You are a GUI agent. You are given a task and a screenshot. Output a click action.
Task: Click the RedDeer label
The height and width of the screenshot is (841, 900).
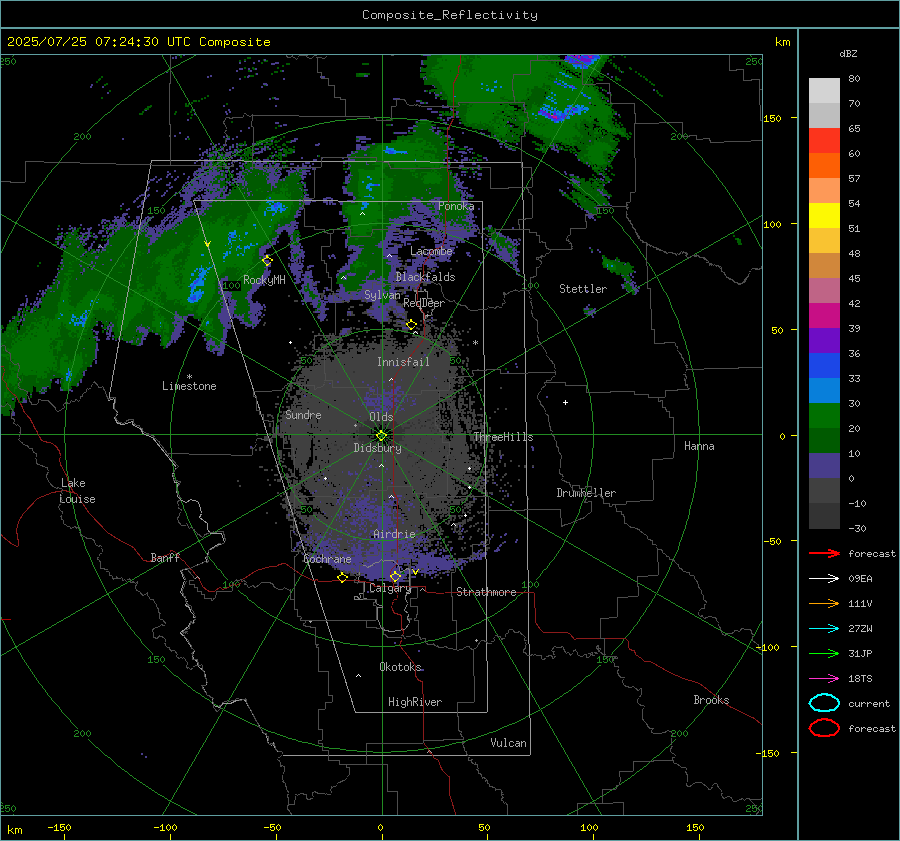pyautogui.click(x=424, y=303)
